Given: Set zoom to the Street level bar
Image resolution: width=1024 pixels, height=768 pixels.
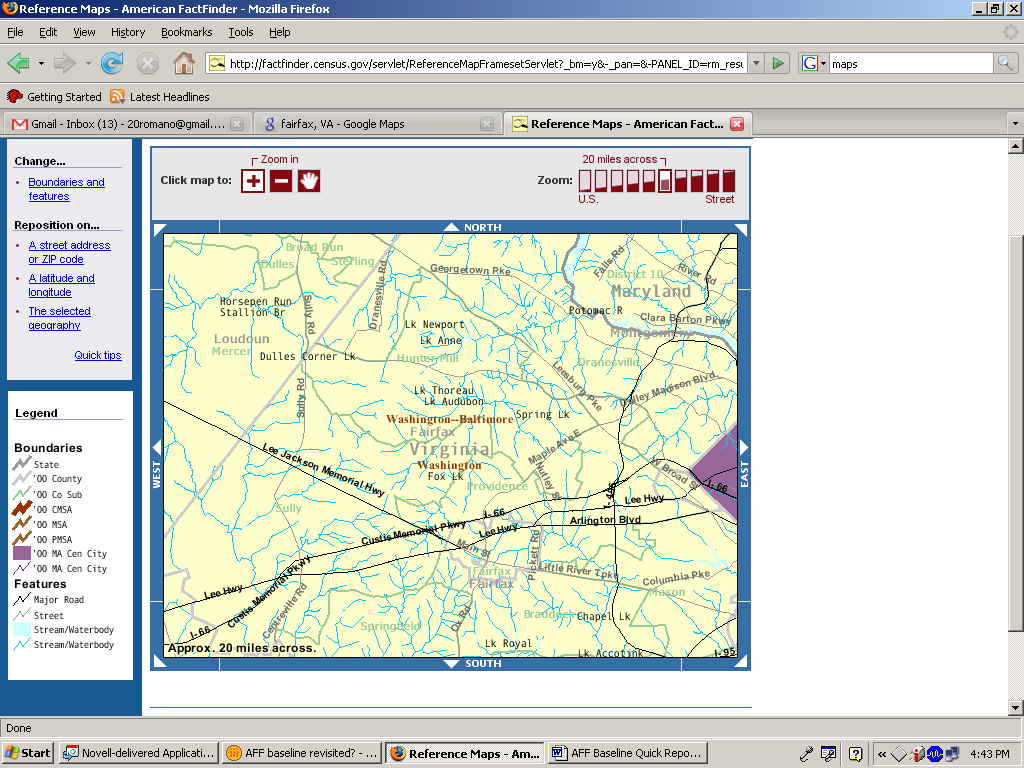Looking at the screenshot, I should (x=729, y=181).
